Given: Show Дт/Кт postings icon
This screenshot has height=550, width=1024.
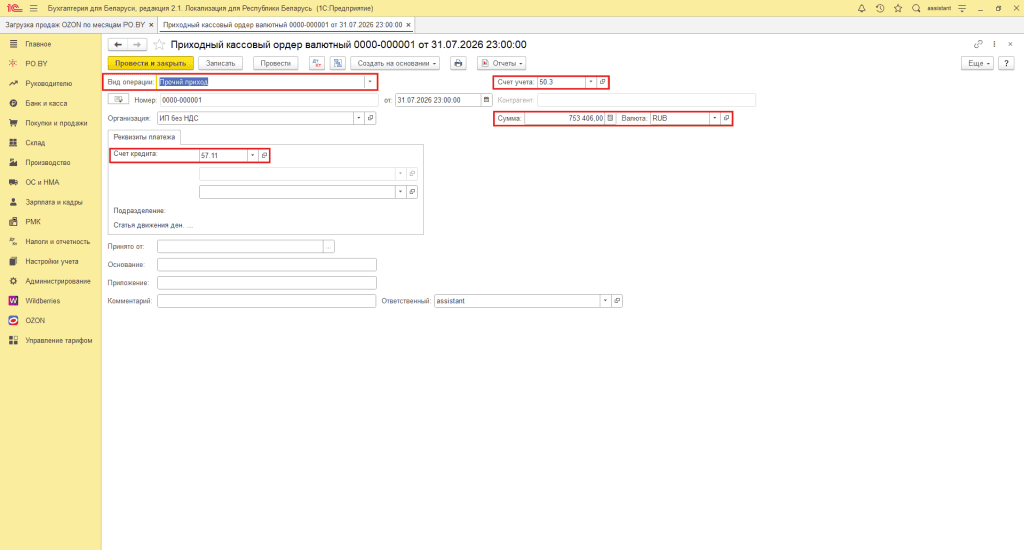Looking at the screenshot, I should (317, 63).
